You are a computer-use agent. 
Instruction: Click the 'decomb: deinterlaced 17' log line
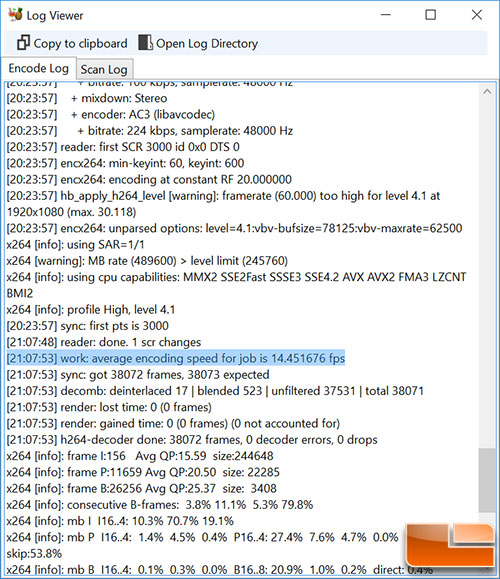(215, 391)
